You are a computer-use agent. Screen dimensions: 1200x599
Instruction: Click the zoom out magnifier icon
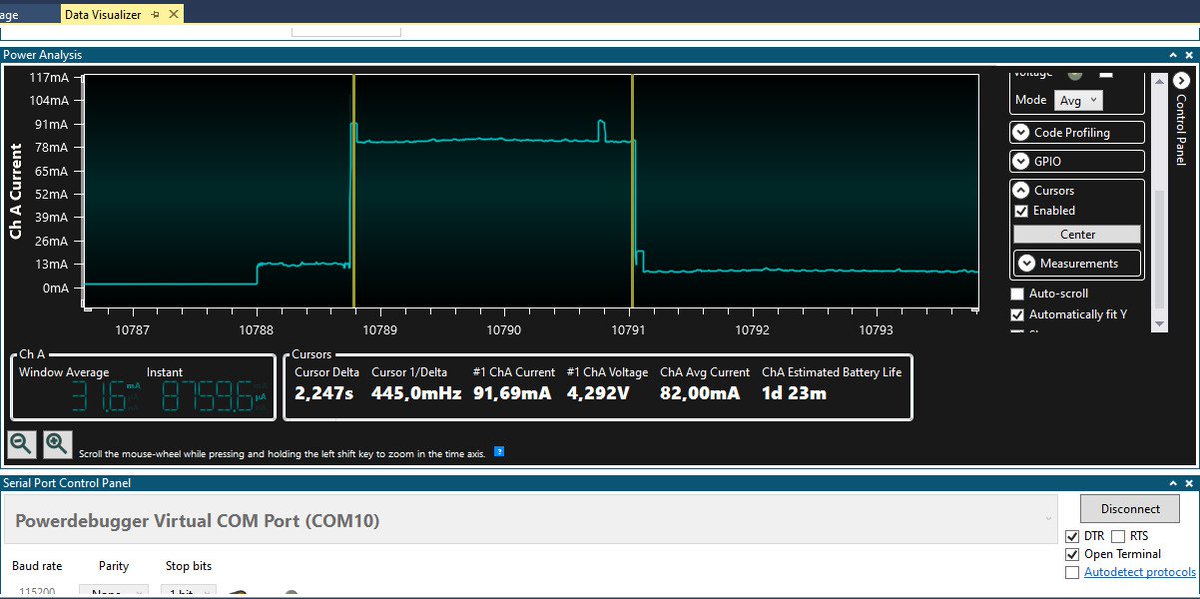[20, 444]
